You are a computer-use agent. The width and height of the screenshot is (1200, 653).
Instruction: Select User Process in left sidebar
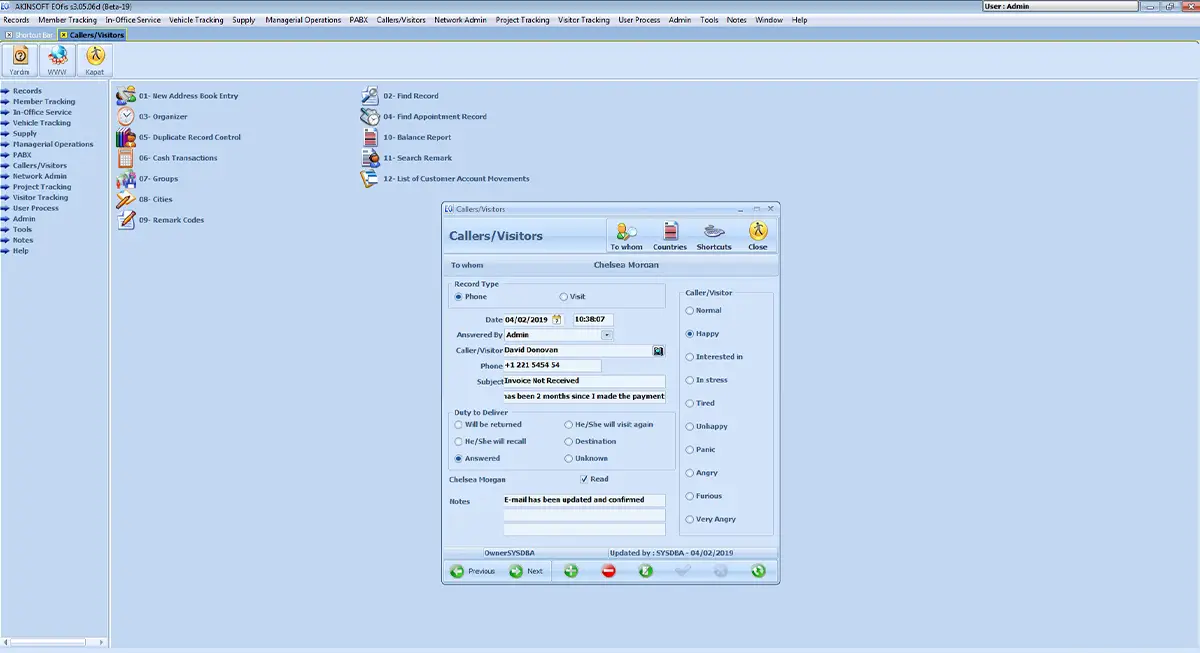point(35,208)
